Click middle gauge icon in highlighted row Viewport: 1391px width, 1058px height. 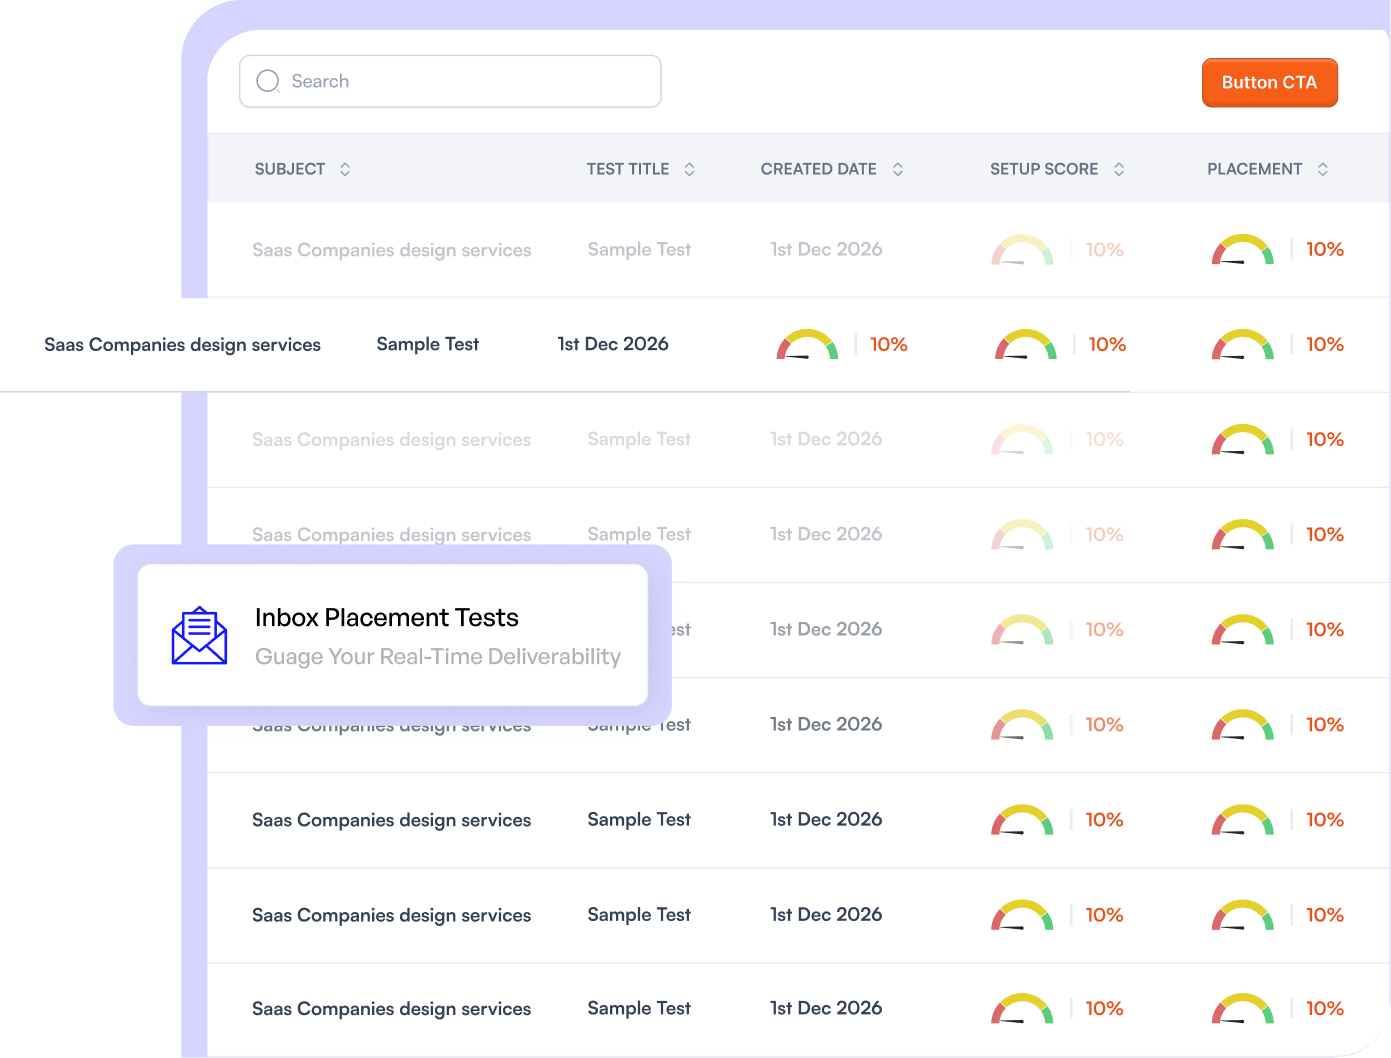tap(1025, 345)
